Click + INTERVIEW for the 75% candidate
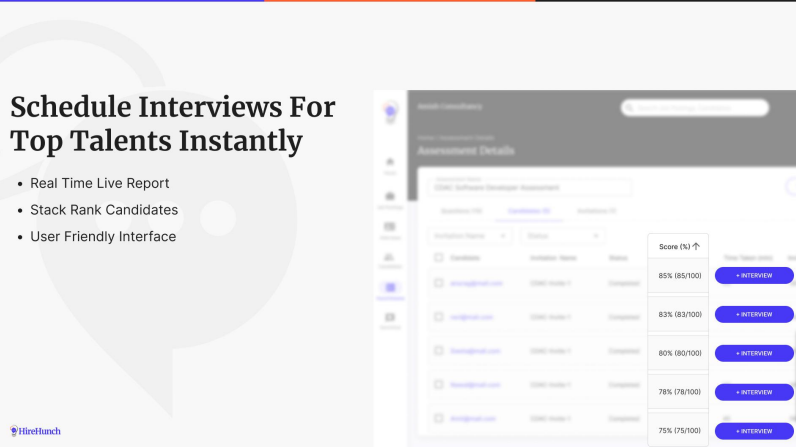The image size is (796, 447). click(754, 431)
